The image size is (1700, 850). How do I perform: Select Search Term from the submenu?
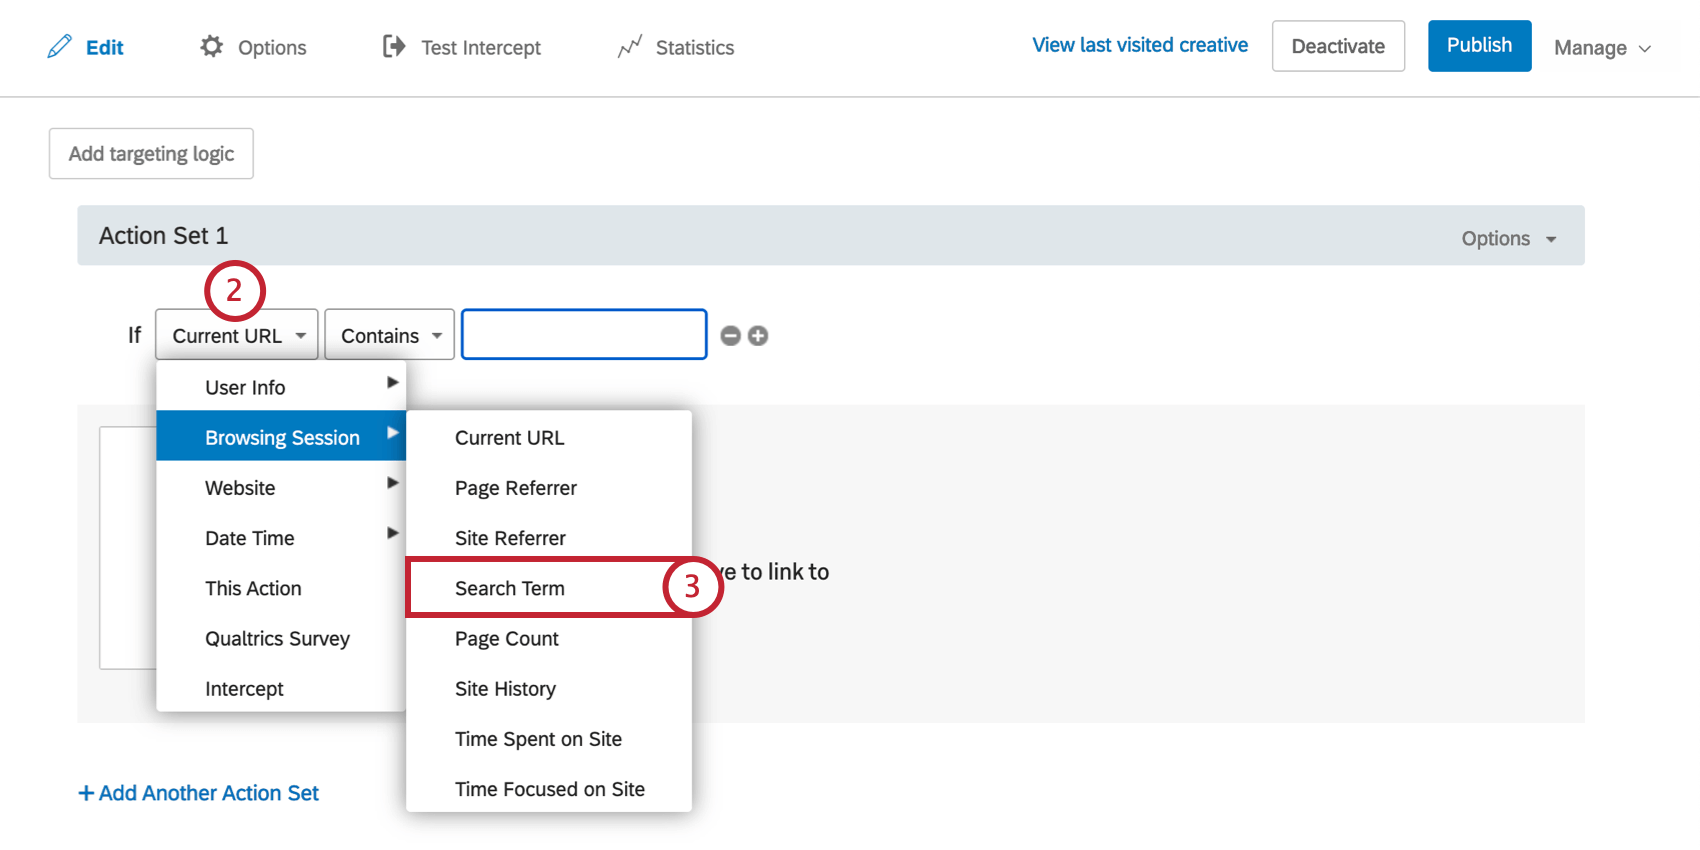(510, 588)
